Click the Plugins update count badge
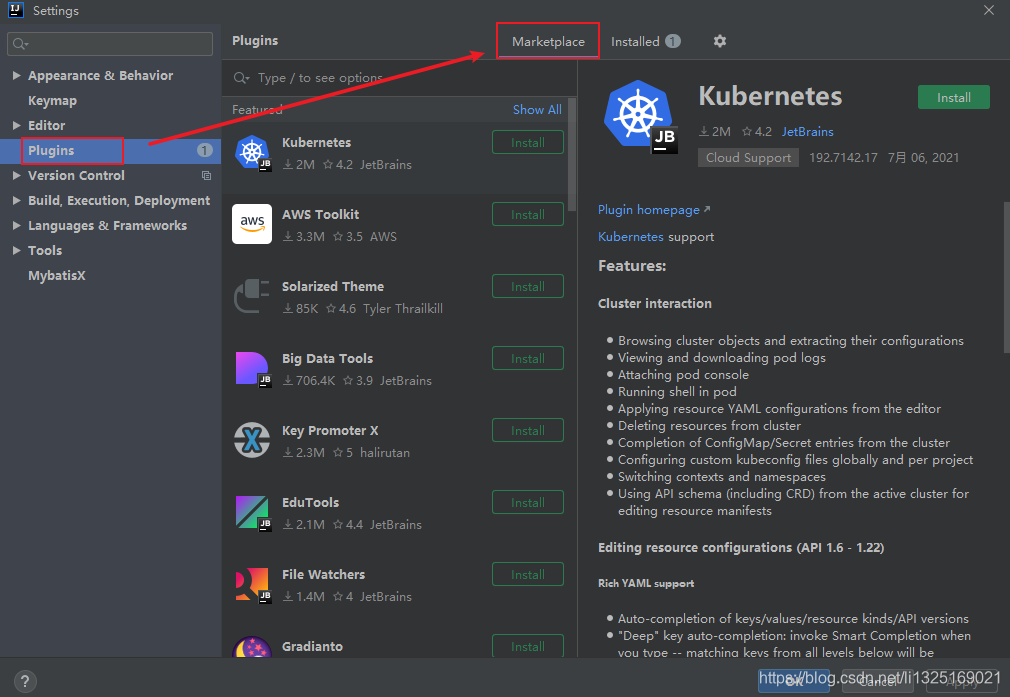This screenshot has width=1010, height=697. (x=204, y=150)
